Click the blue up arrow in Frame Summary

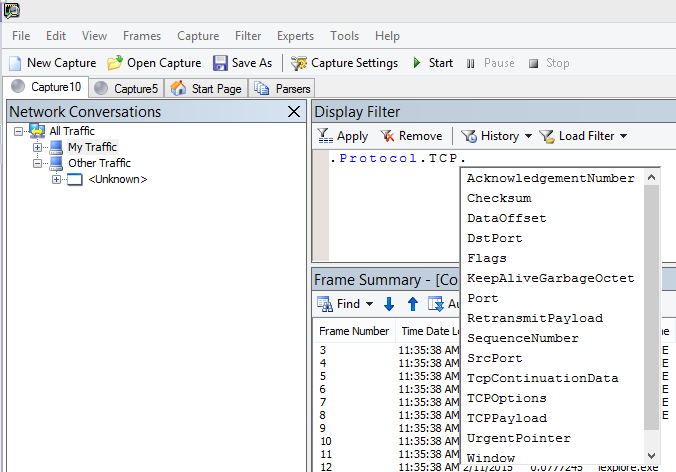(x=412, y=304)
